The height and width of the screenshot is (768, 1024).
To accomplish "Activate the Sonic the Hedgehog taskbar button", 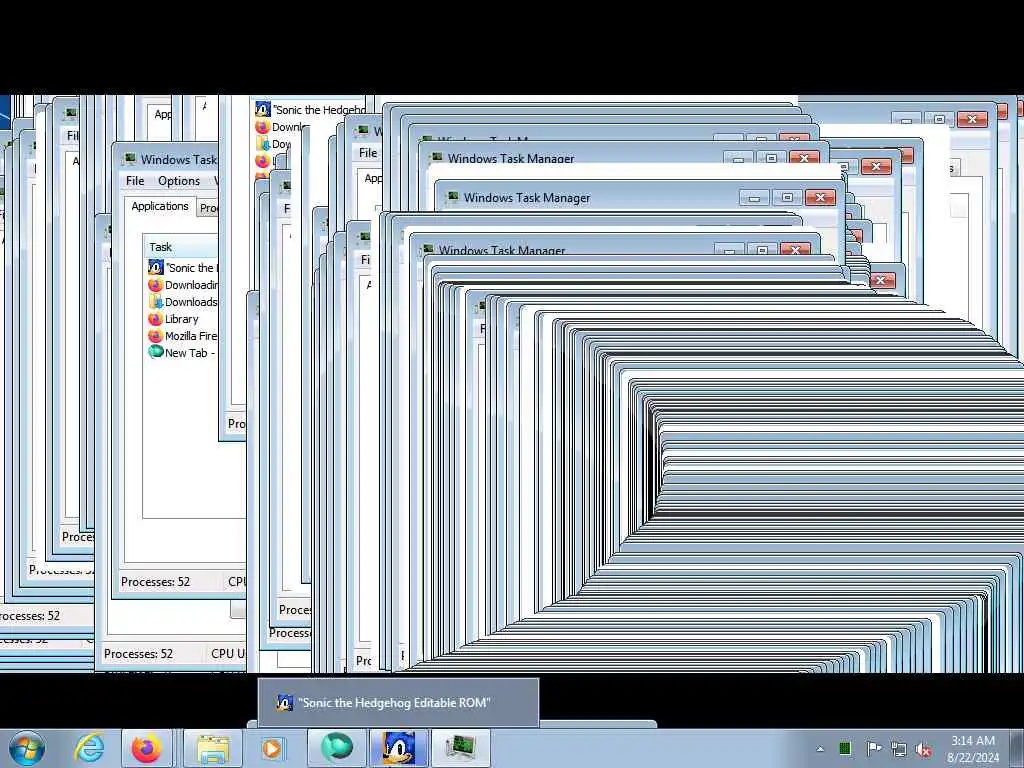I will coord(399,748).
